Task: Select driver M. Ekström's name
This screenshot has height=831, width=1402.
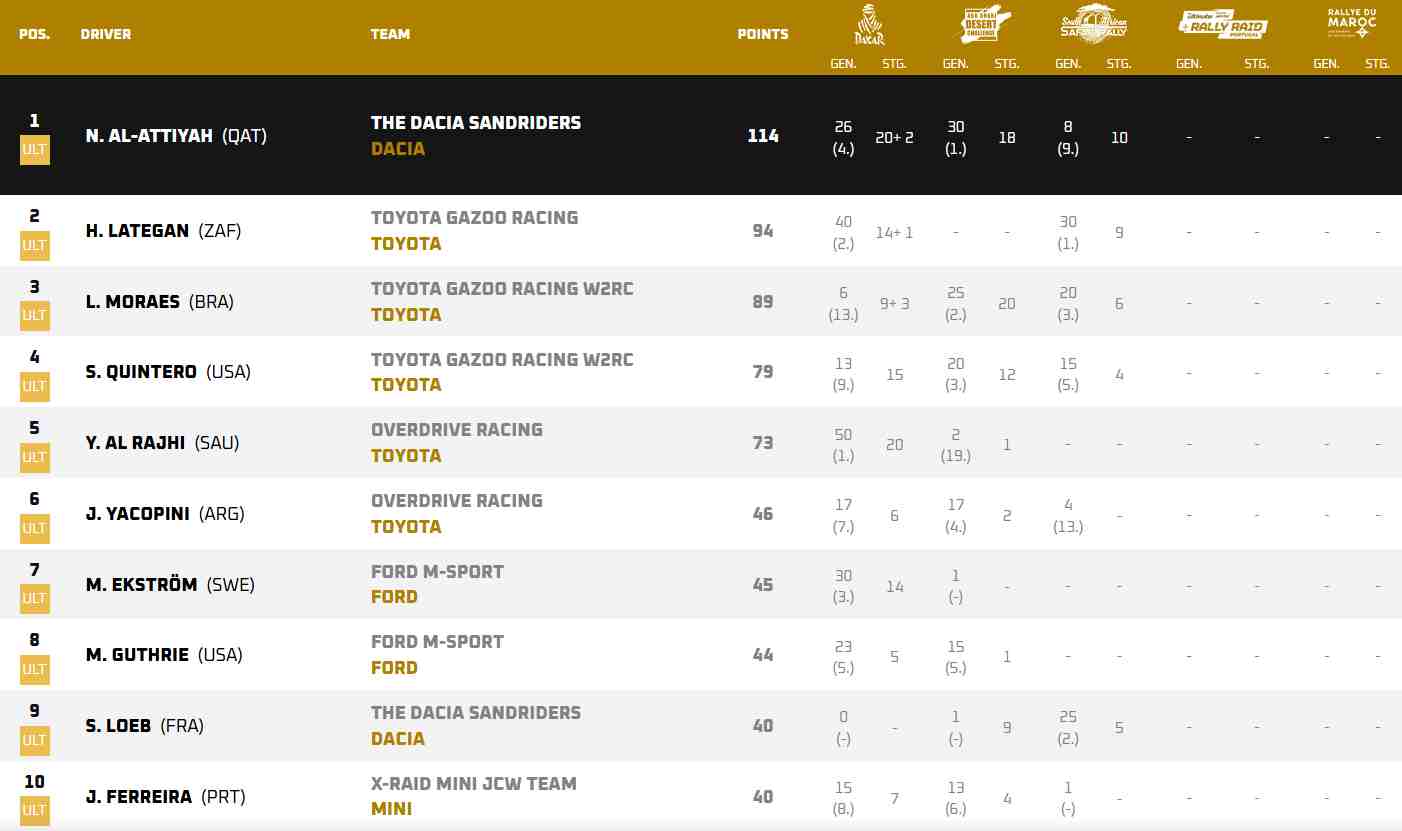Action: [141, 585]
